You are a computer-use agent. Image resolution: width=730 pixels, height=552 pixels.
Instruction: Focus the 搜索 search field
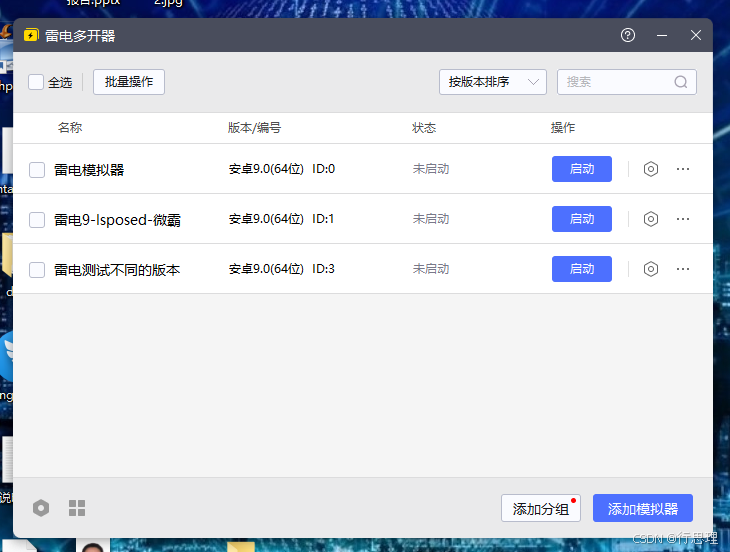point(627,82)
